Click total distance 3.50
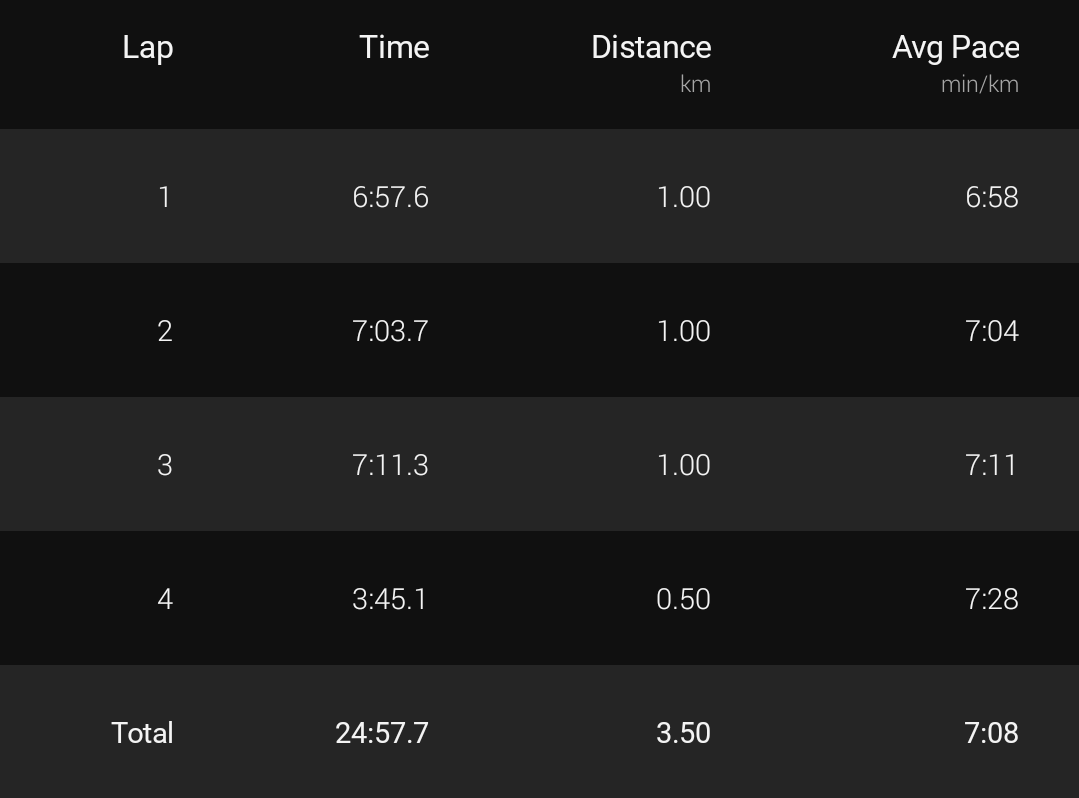 tap(683, 733)
